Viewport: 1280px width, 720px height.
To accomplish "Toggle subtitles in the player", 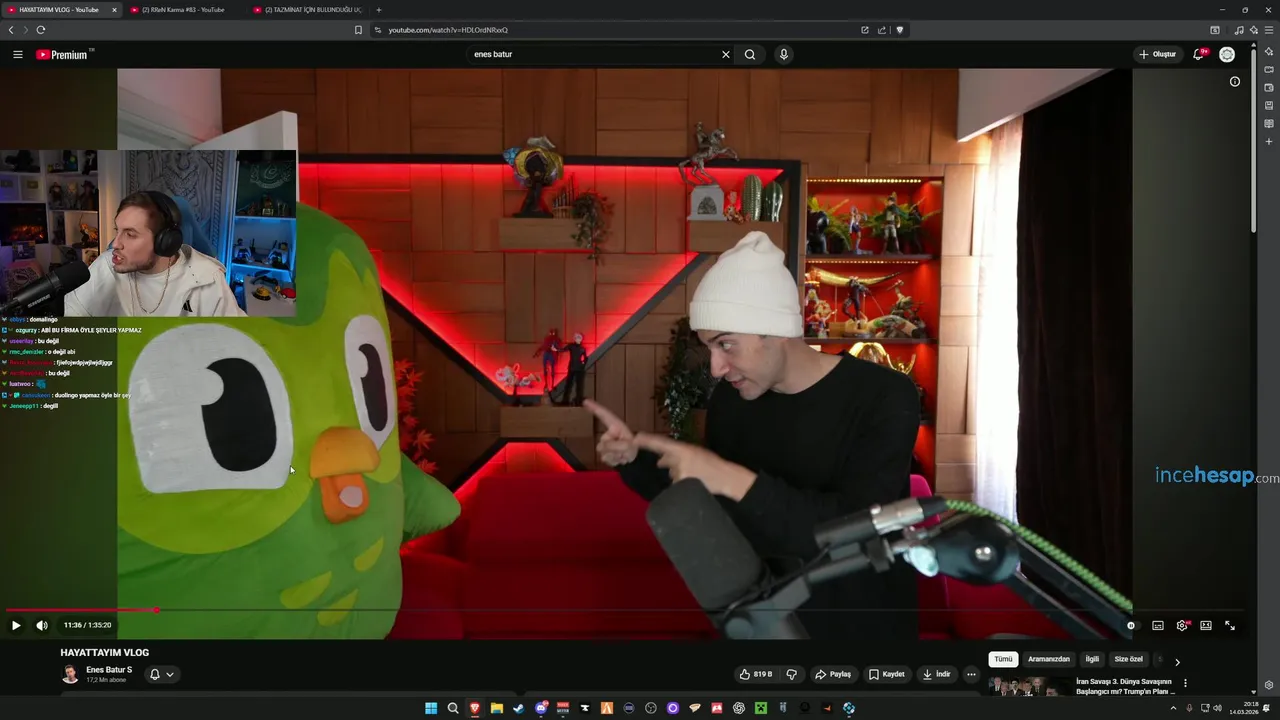I will 1158,625.
